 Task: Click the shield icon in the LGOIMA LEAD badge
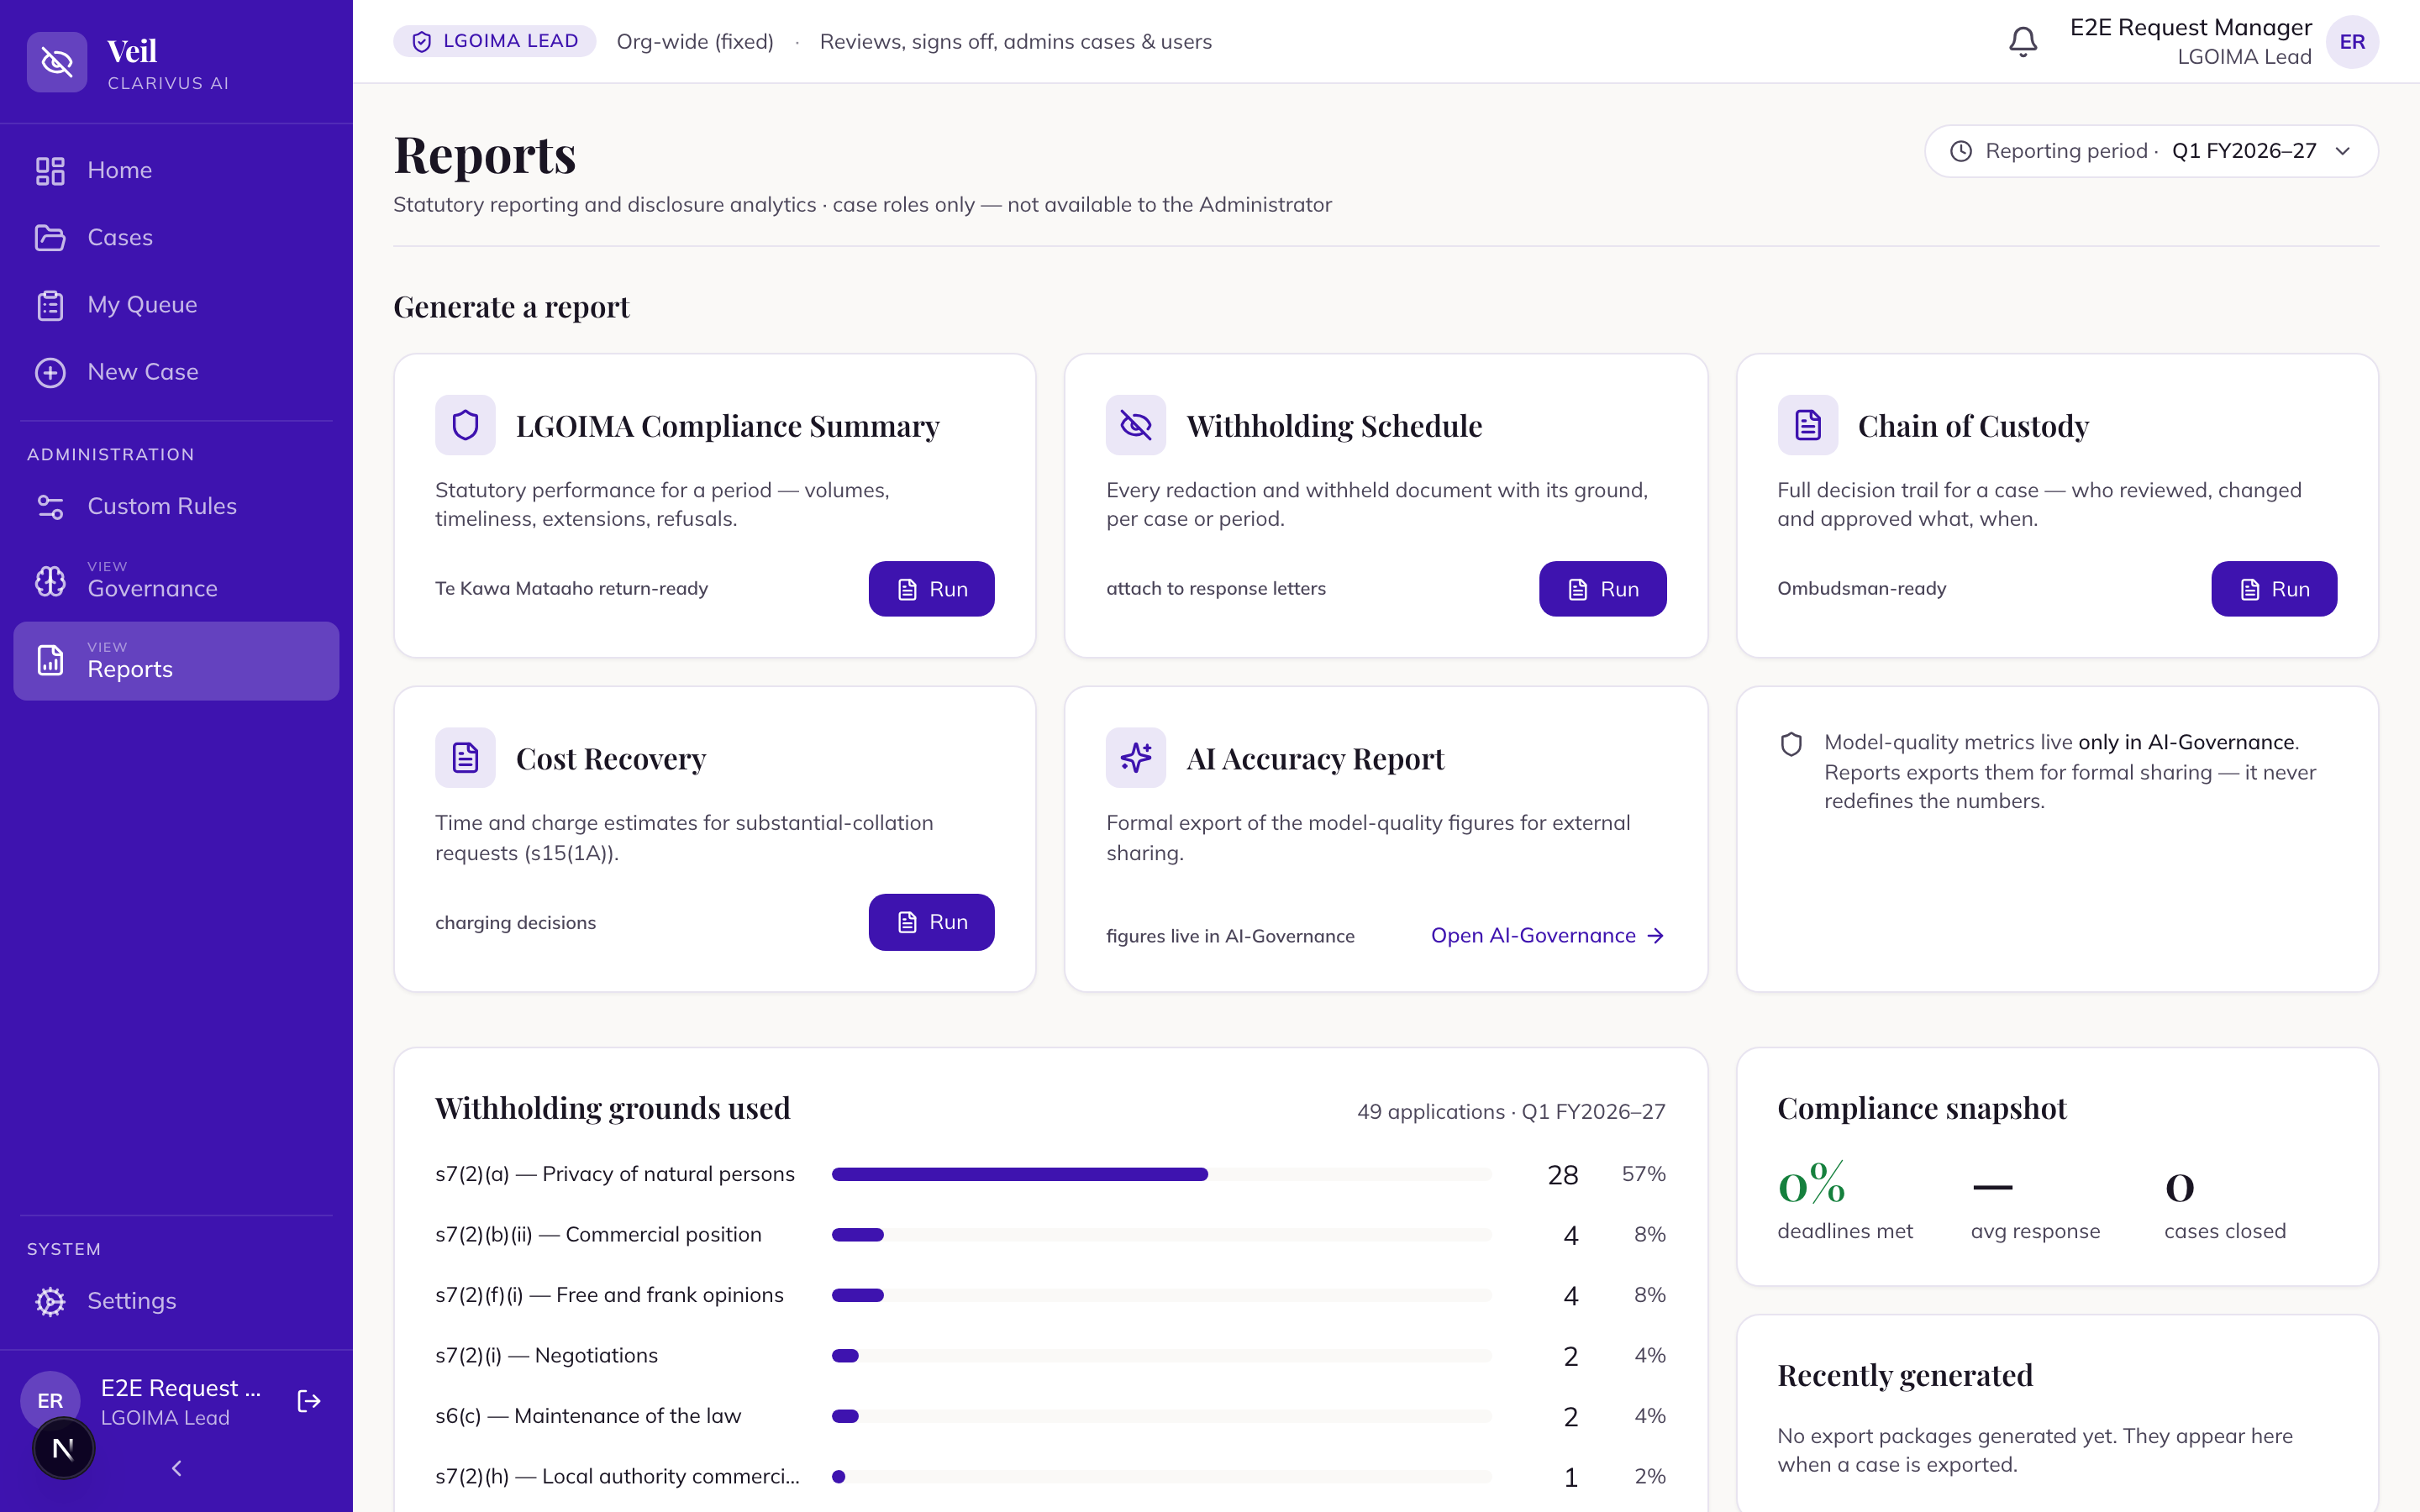click(x=422, y=42)
